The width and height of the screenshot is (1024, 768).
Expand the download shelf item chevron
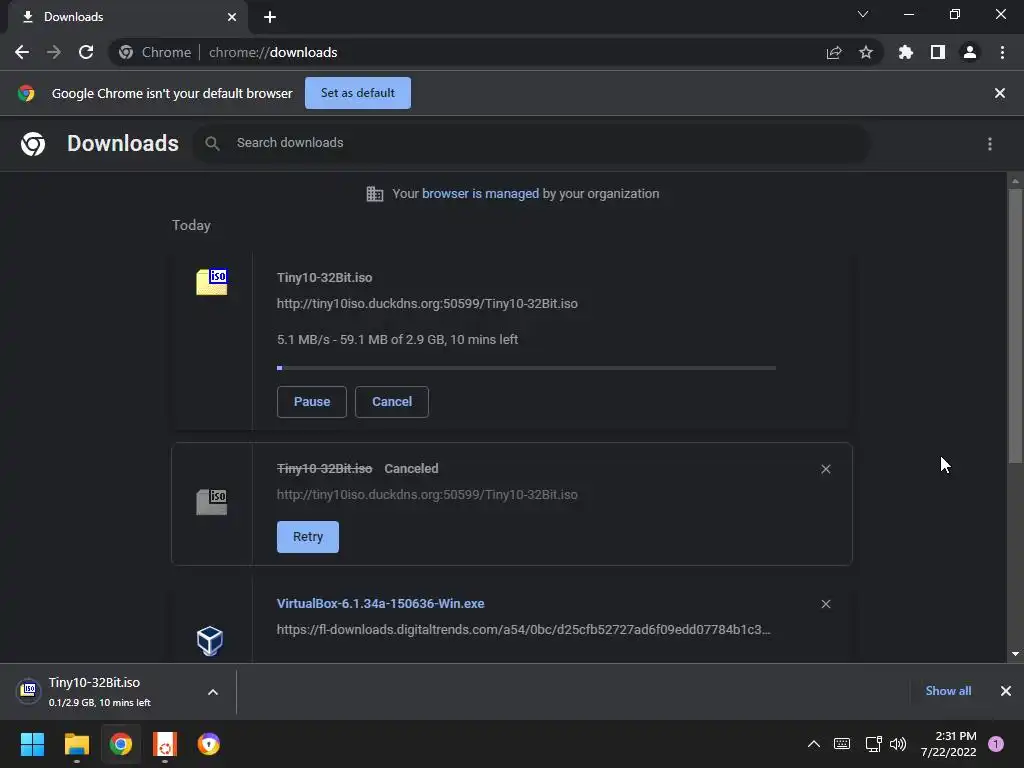coord(213,692)
